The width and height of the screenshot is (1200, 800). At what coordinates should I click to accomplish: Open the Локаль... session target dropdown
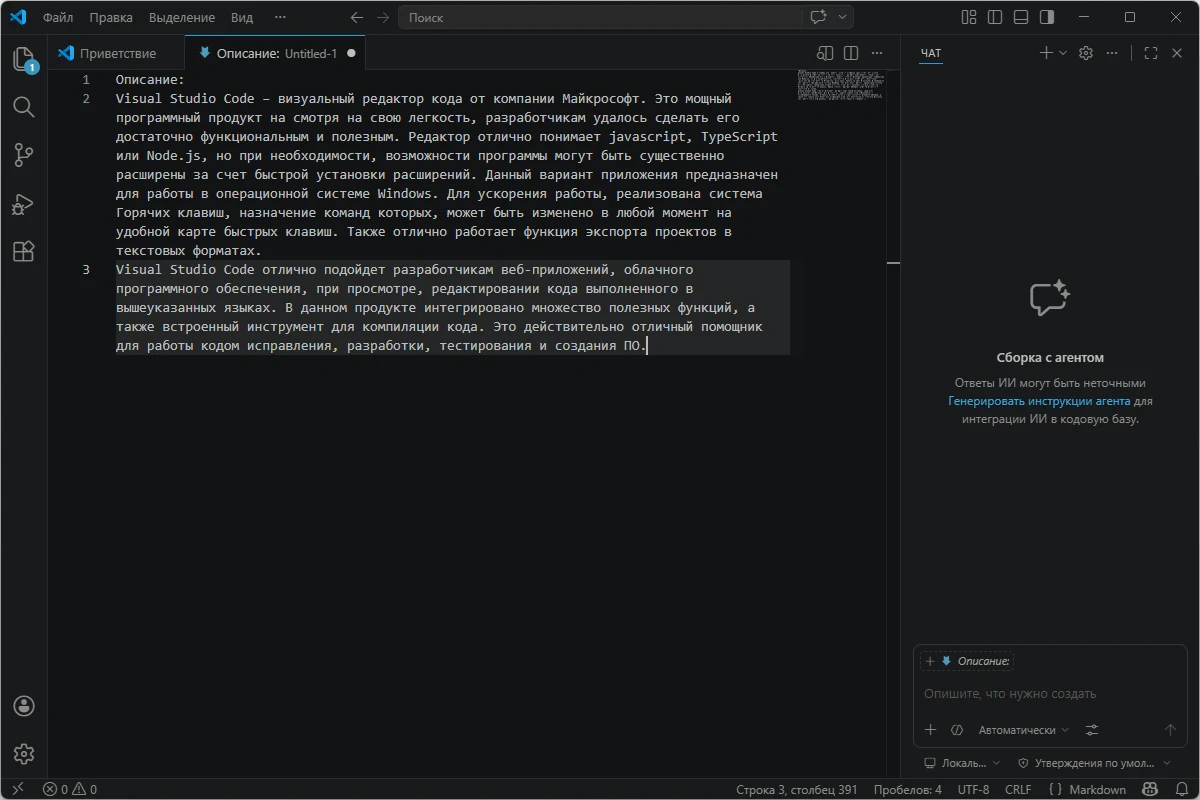pyautogui.click(x=962, y=762)
